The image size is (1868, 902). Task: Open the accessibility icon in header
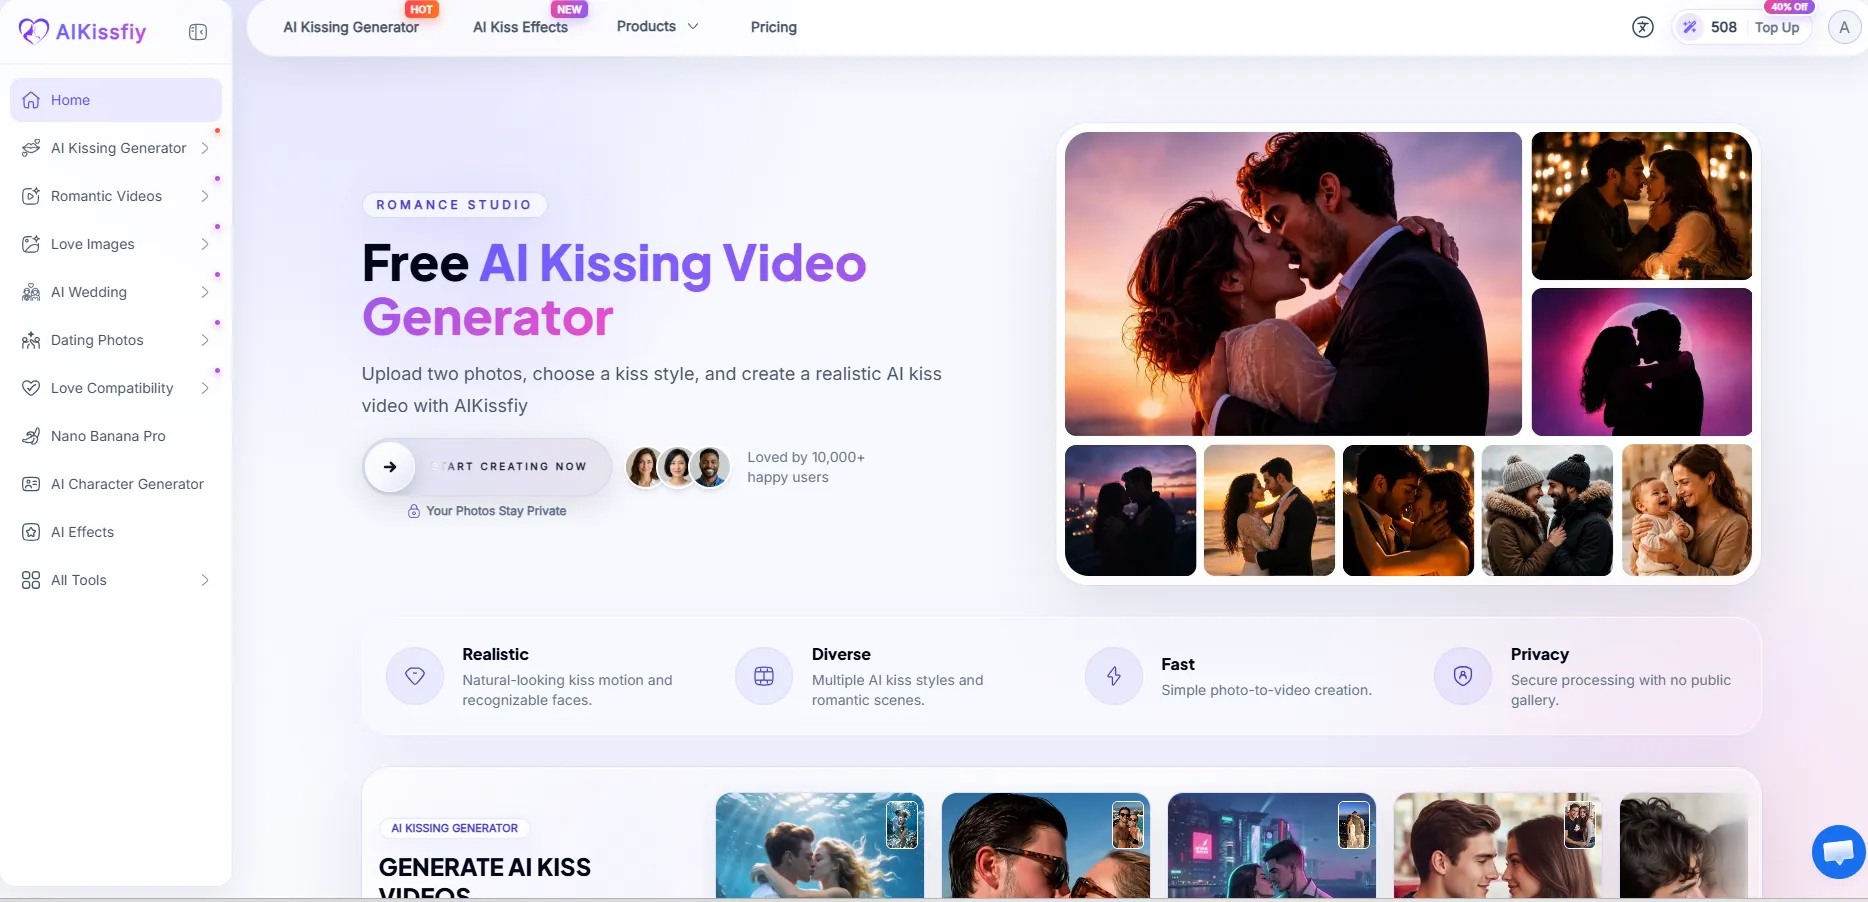(x=1643, y=27)
